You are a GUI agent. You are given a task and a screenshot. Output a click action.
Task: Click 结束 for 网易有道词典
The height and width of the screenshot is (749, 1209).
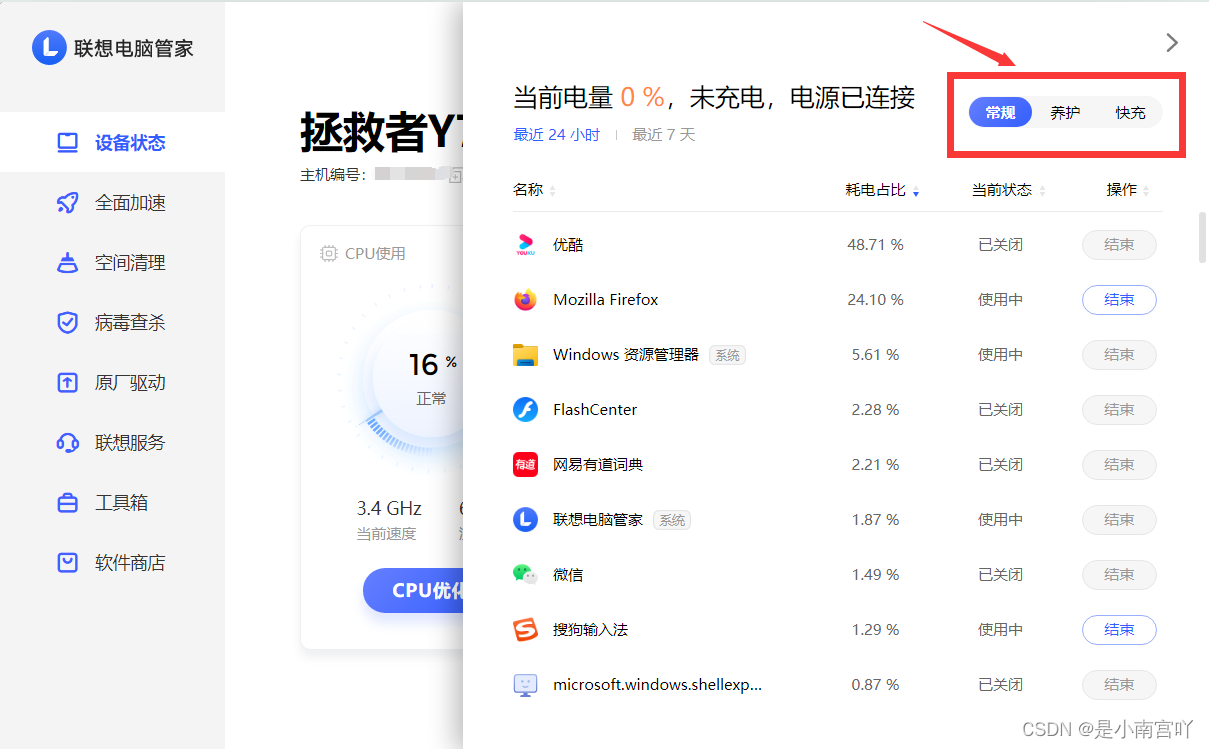tap(1119, 465)
